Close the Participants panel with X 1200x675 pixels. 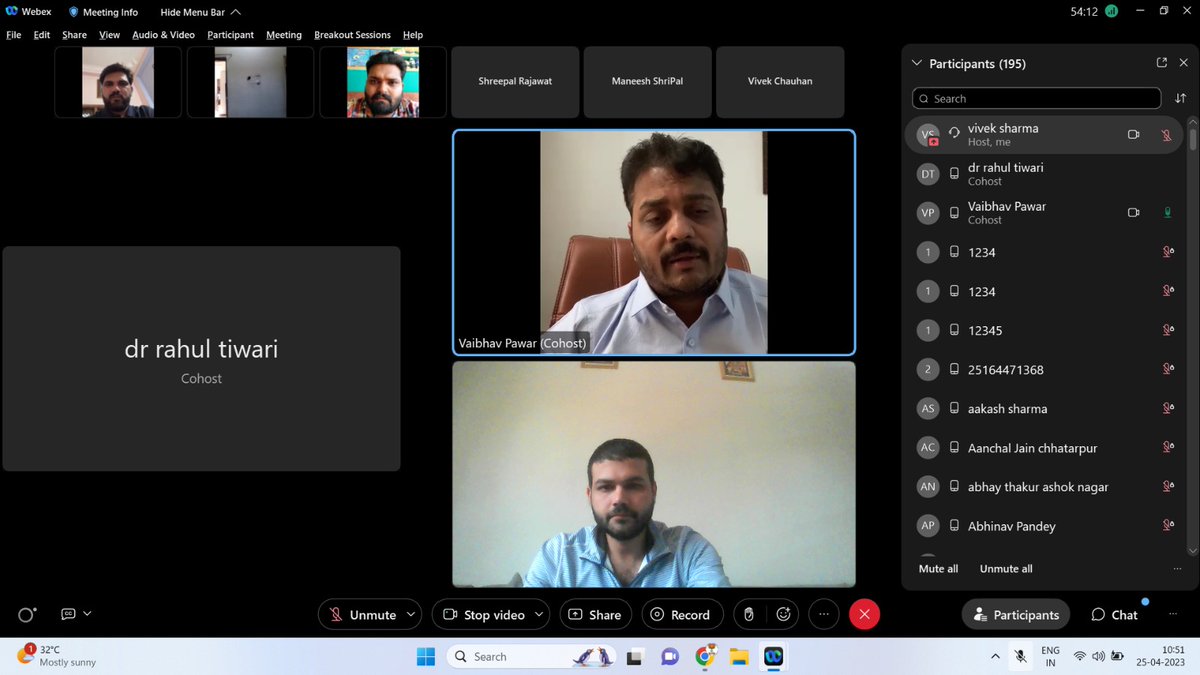pyautogui.click(x=1185, y=63)
